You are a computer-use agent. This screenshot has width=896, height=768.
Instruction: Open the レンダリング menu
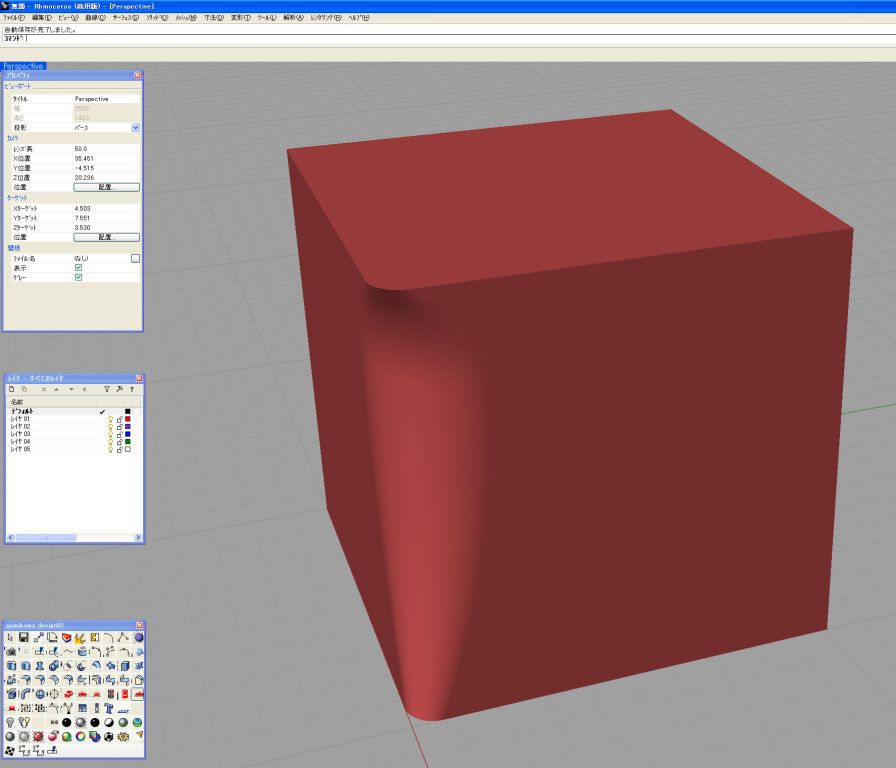pos(324,18)
